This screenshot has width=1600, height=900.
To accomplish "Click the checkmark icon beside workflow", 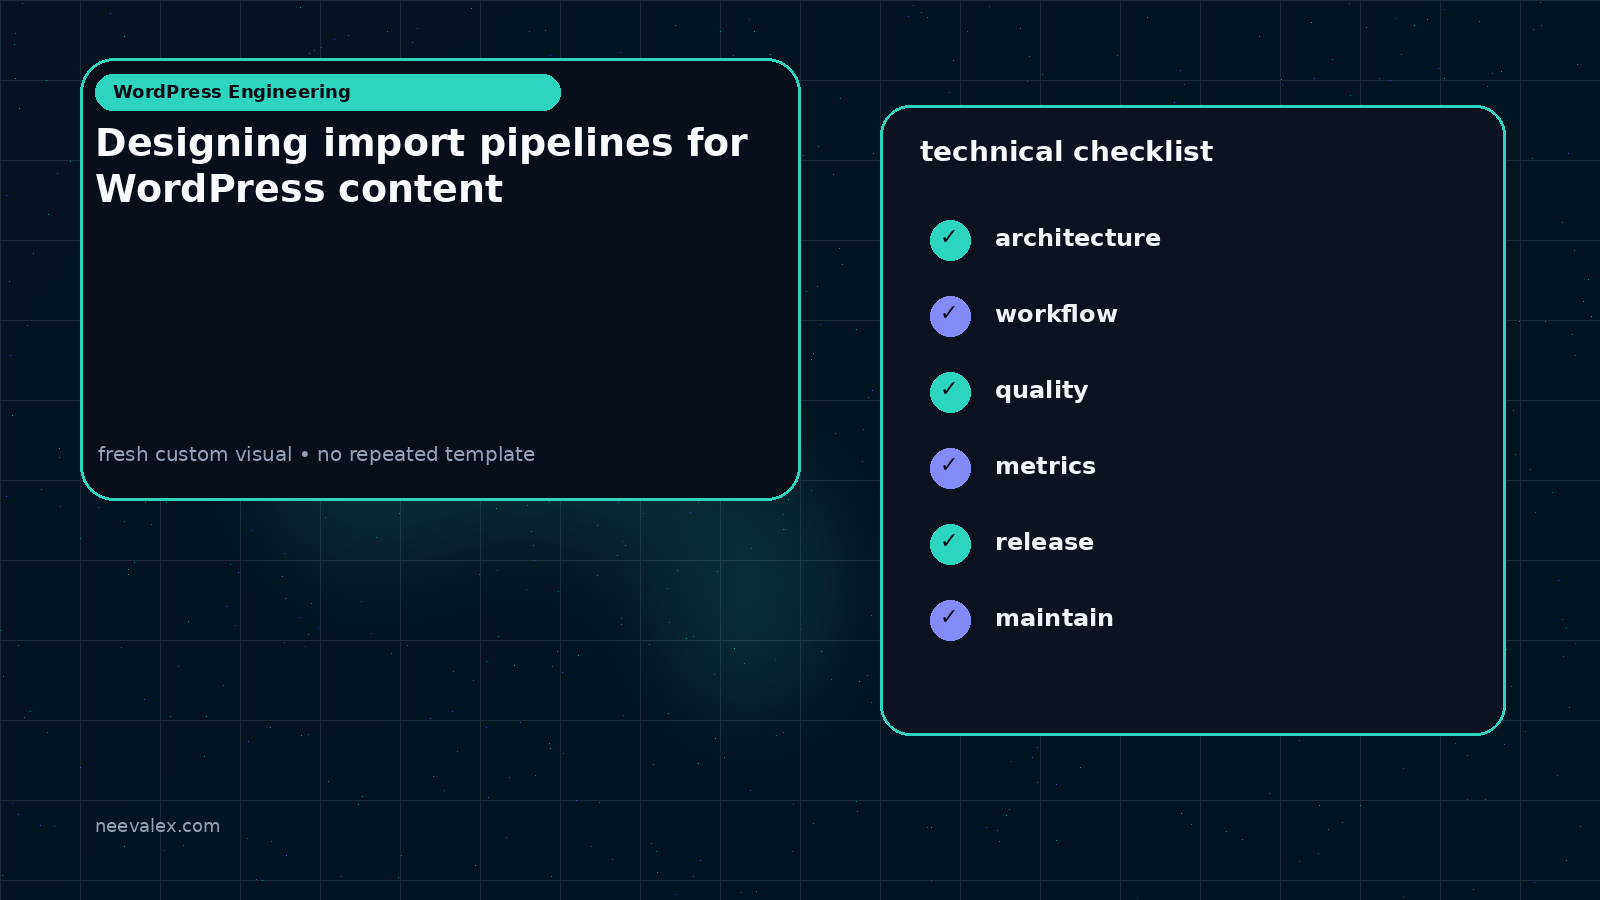I will (950, 316).
